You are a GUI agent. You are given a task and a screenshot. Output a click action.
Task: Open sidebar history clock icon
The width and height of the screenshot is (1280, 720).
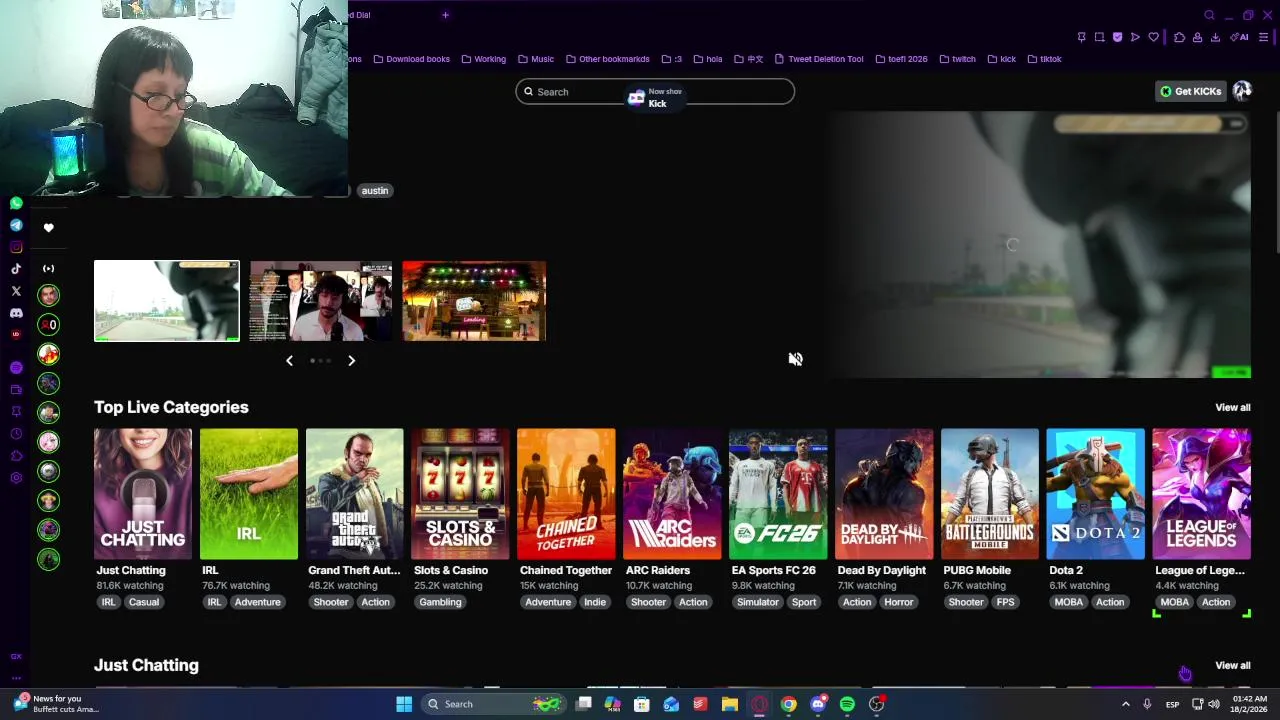(x=16, y=434)
